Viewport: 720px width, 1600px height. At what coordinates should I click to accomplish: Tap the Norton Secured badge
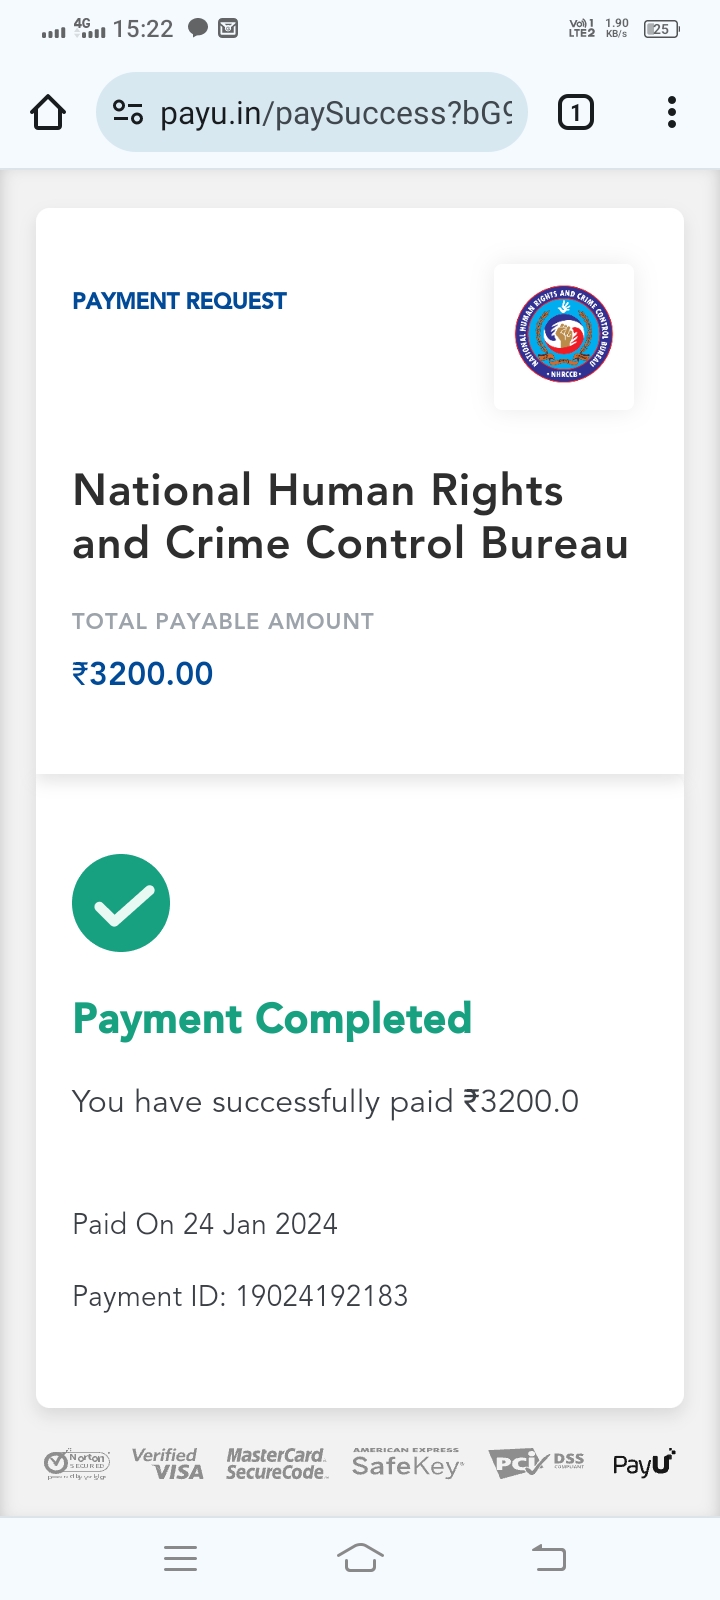point(77,1464)
